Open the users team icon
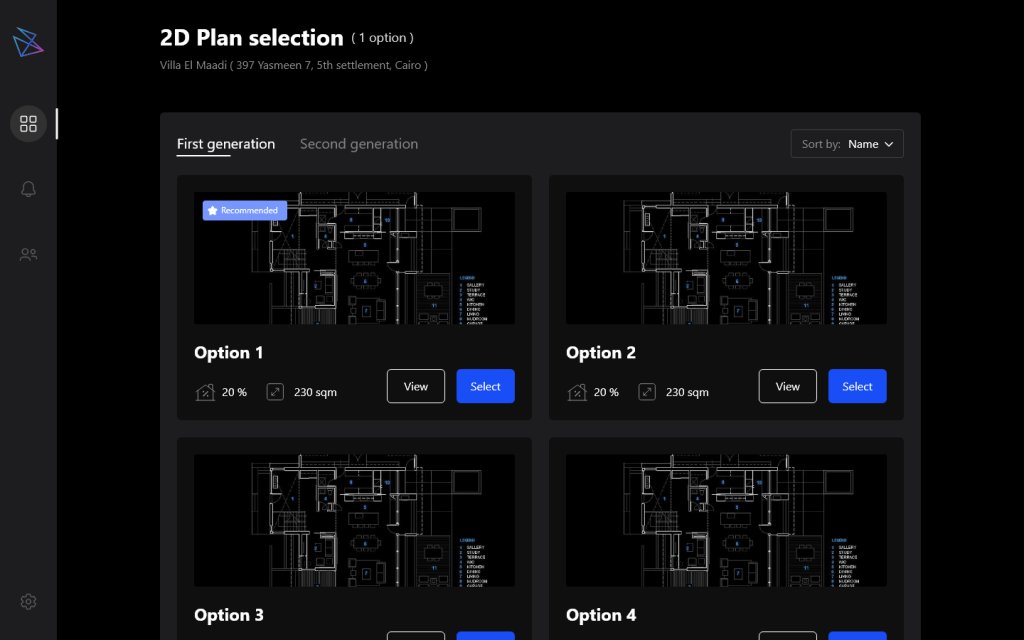1024x640 pixels. [x=28, y=255]
